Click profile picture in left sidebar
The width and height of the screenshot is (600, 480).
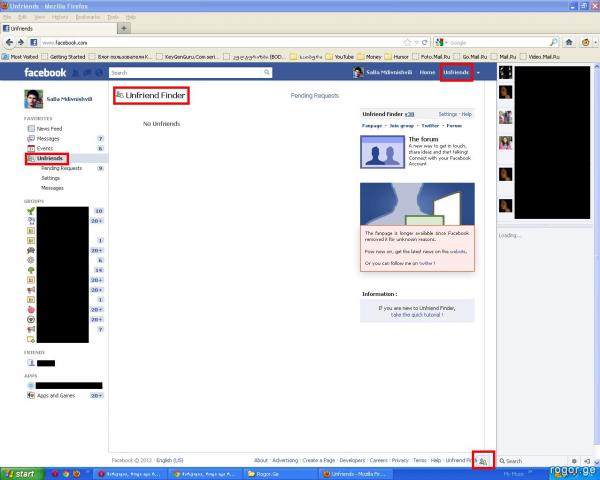34,99
